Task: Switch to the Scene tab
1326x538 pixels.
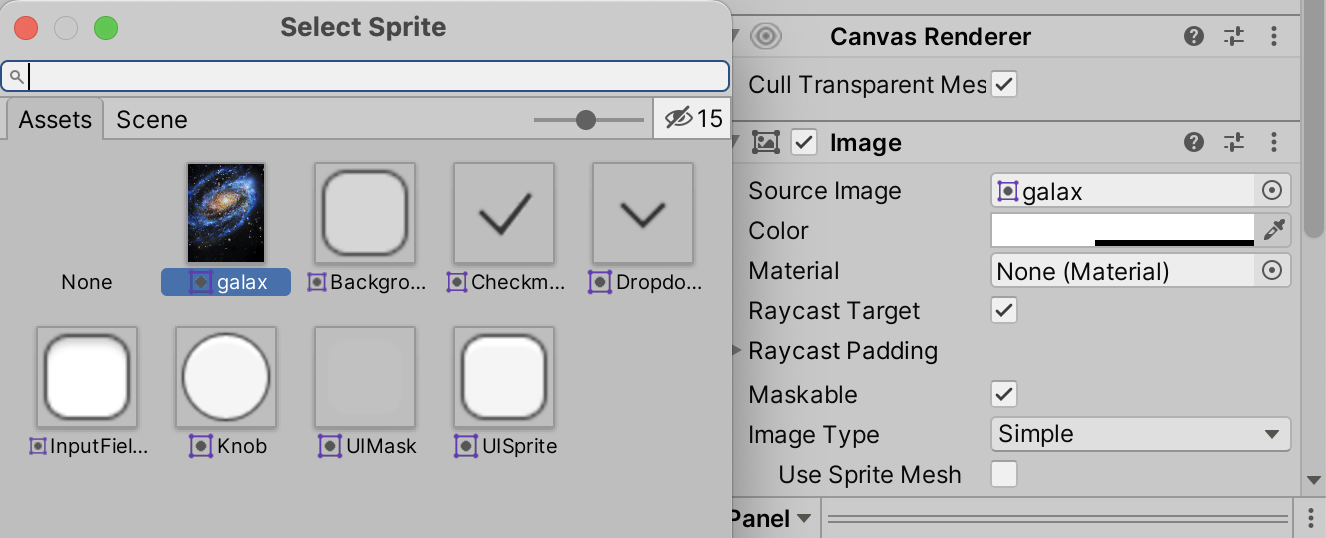Action: pos(152,120)
